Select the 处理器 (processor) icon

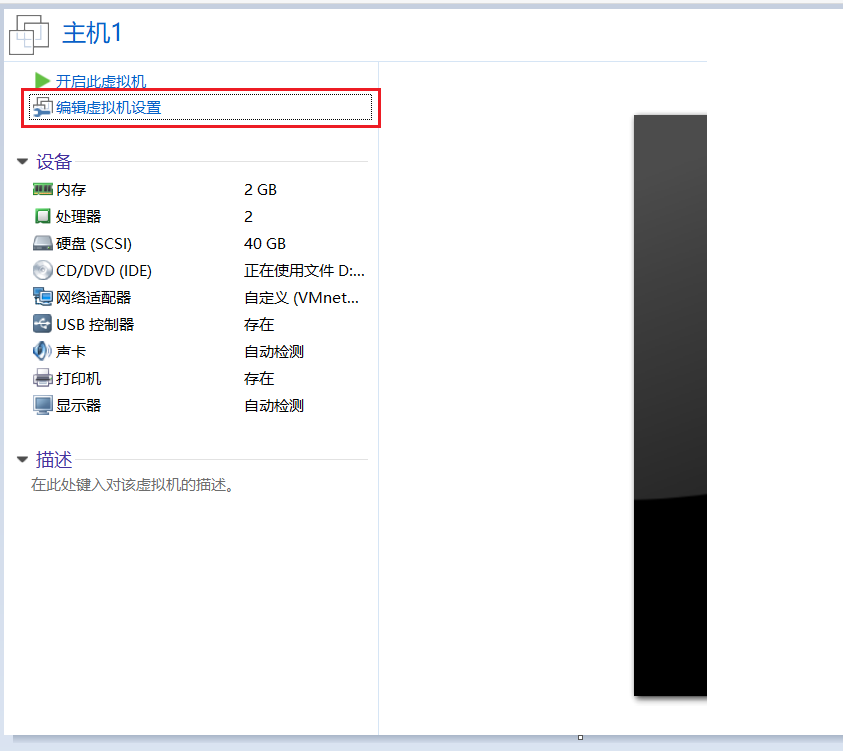point(43,216)
